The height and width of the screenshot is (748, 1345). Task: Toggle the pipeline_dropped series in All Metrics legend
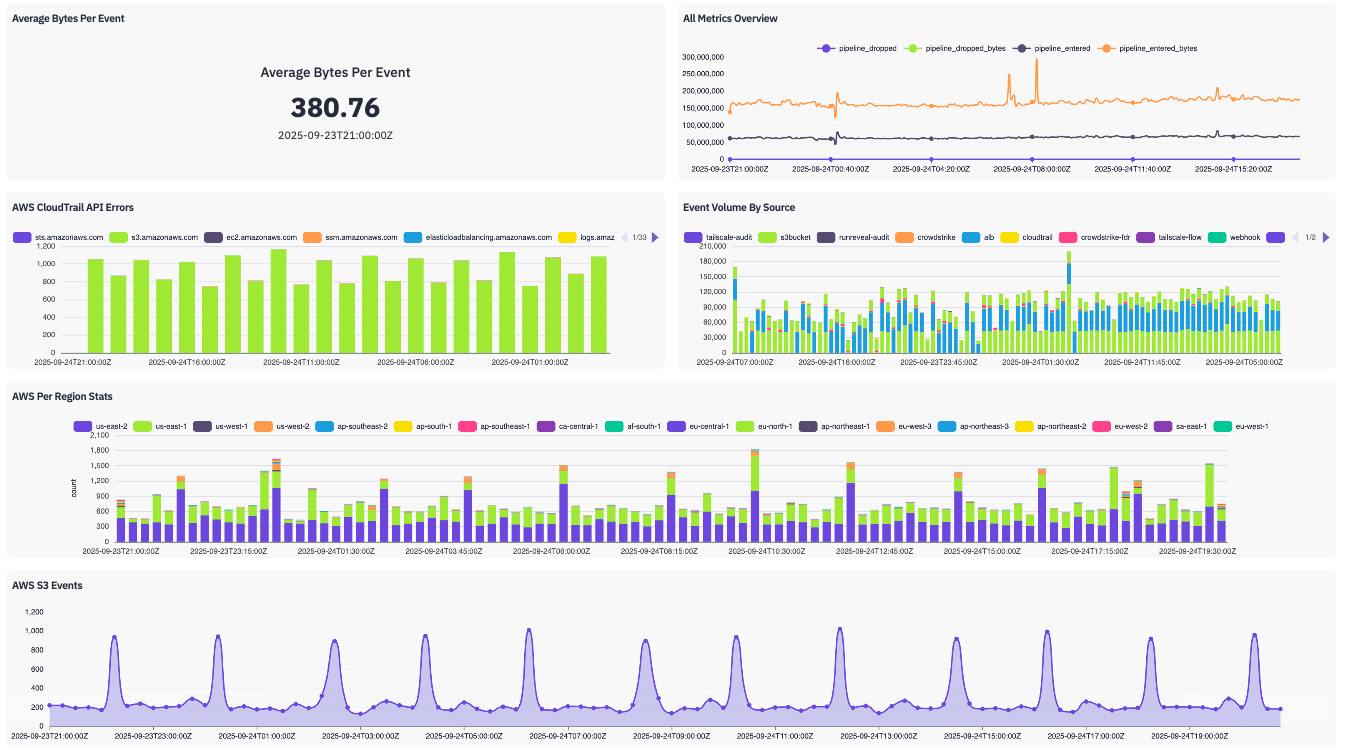tap(857, 48)
